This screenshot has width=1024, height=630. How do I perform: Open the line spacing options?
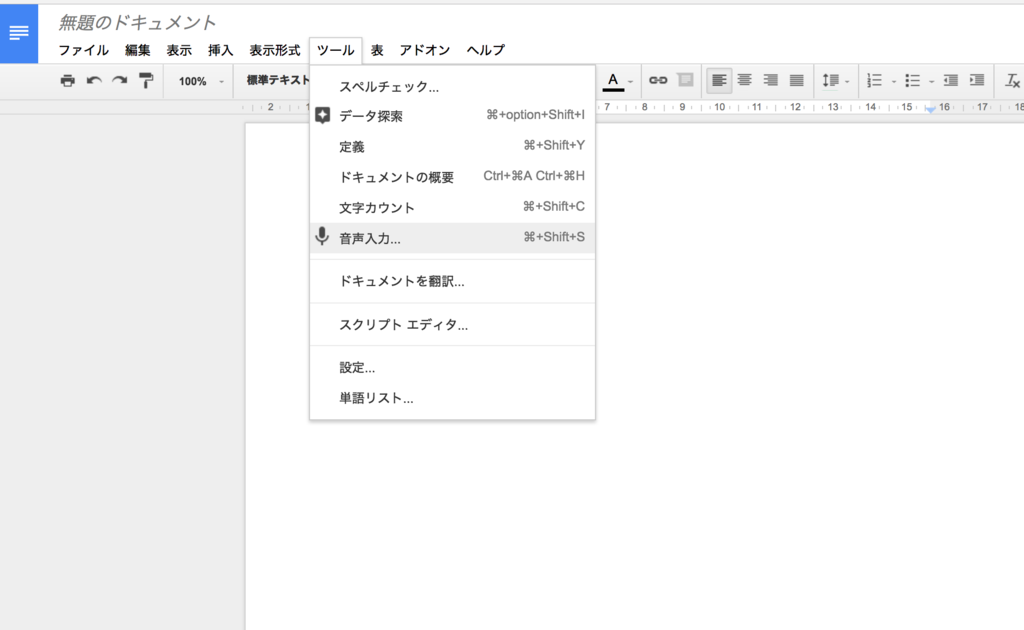click(830, 80)
